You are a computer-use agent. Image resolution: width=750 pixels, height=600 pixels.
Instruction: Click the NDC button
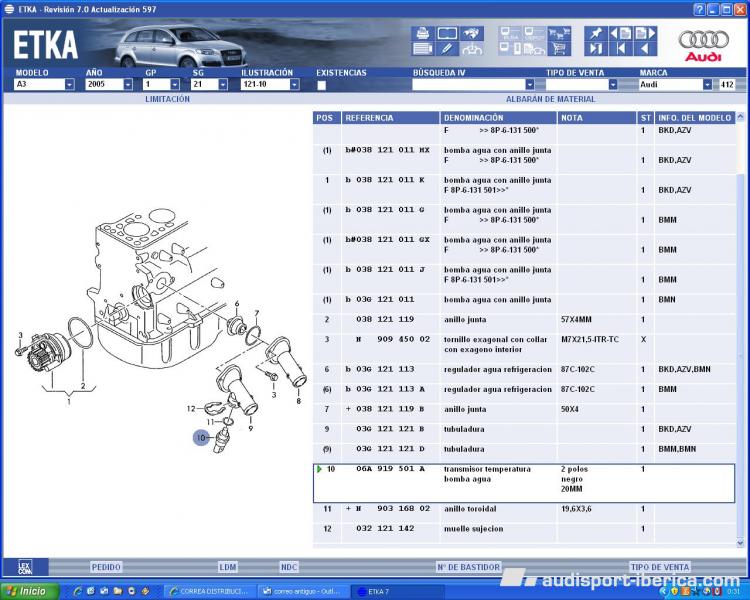[289, 567]
